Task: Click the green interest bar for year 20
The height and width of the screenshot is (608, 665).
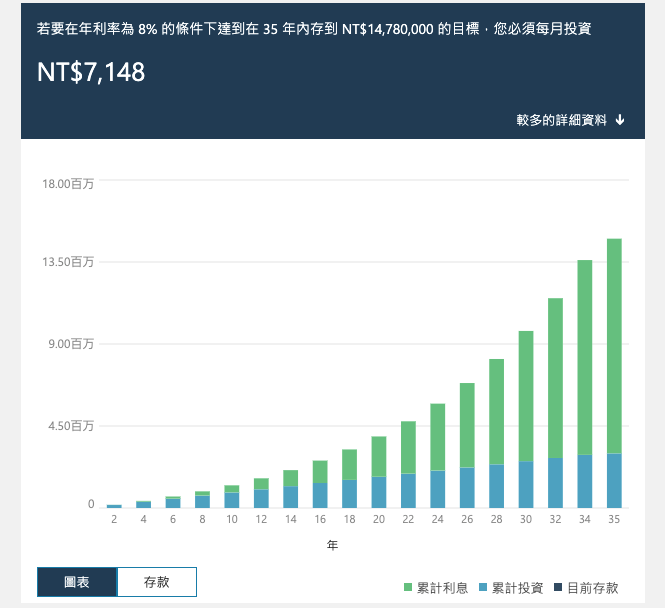Action: 379,457
